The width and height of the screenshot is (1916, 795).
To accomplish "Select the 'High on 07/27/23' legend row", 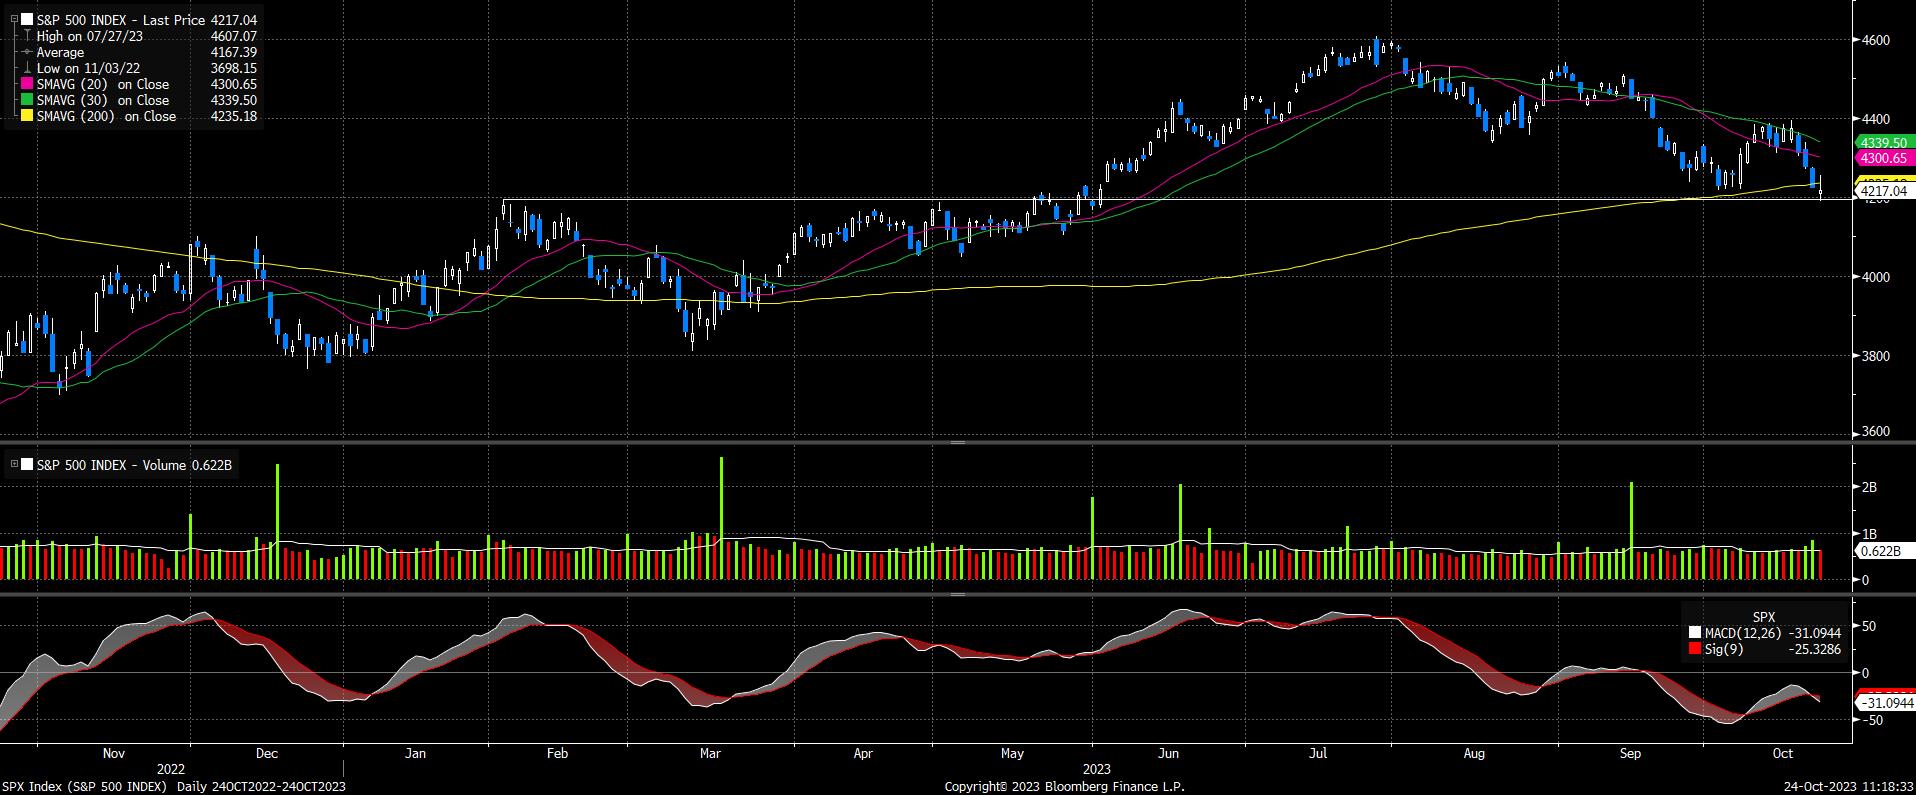I will [89, 36].
